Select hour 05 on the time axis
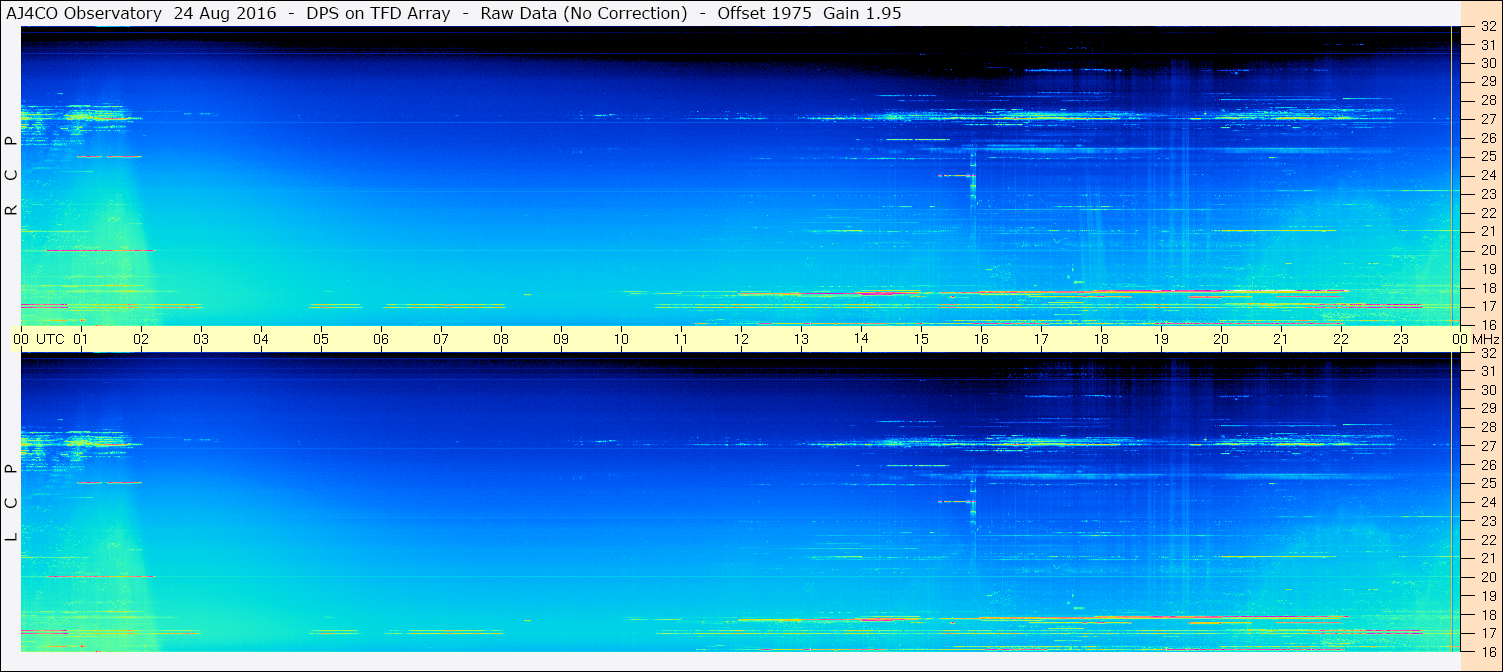The height and width of the screenshot is (672, 1503). (x=321, y=339)
